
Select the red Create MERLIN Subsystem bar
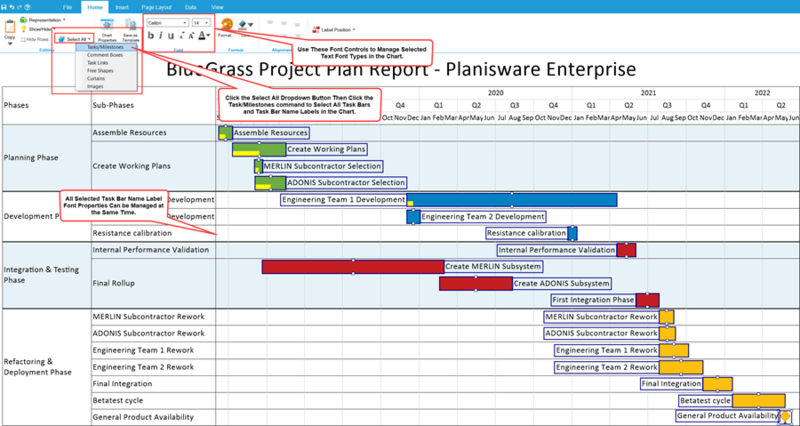(x=353, y=267)
